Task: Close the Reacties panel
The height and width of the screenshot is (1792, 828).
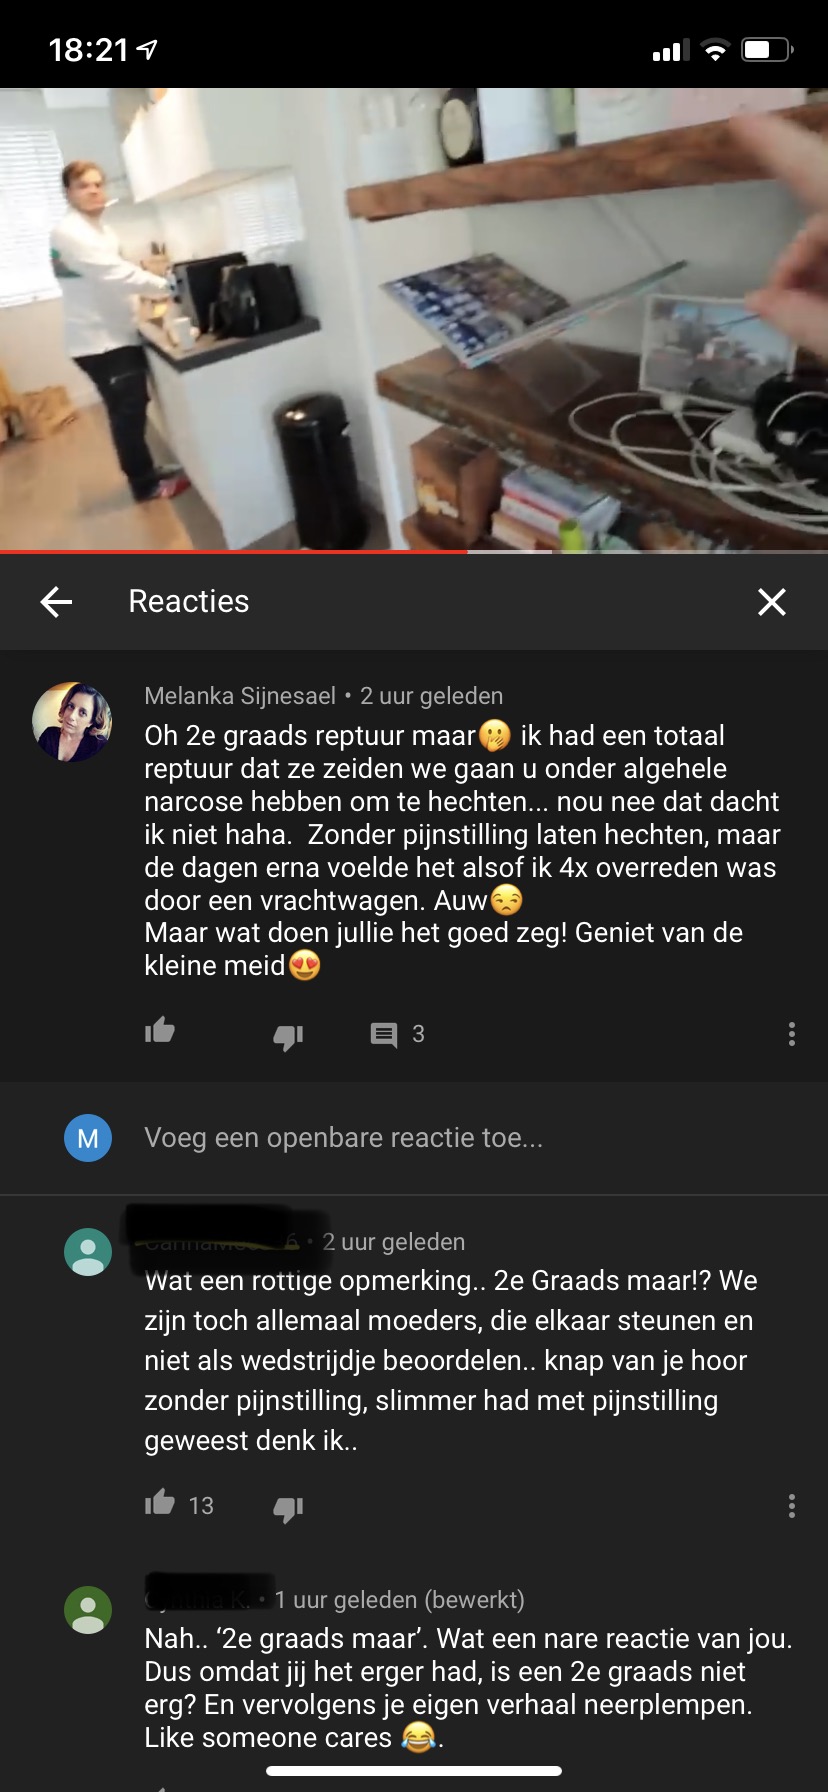Action: [771, 602]
